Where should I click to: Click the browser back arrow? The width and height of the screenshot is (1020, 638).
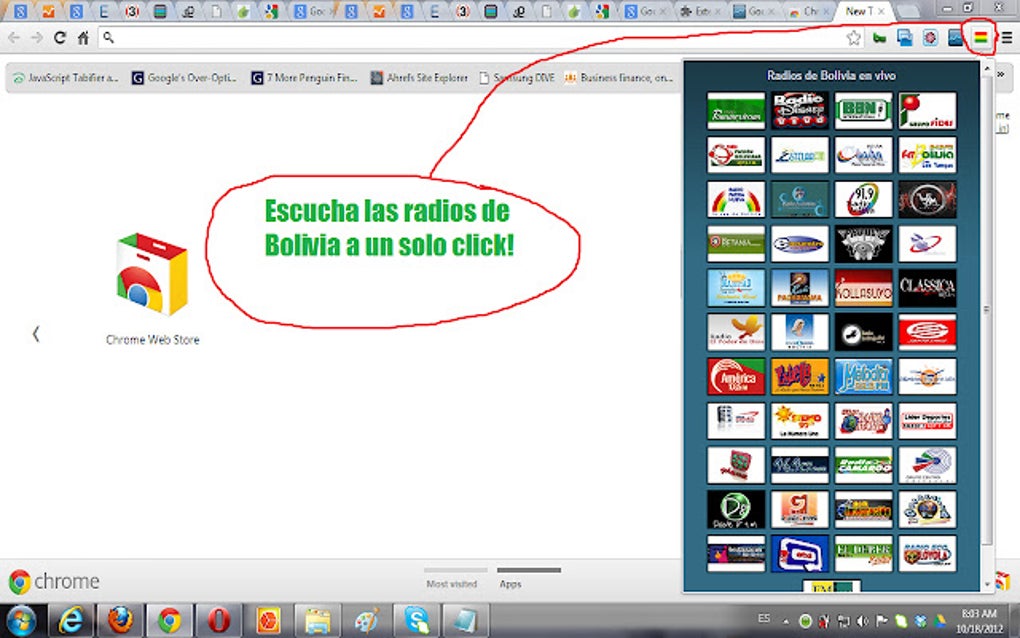click(x=14, y=38)
